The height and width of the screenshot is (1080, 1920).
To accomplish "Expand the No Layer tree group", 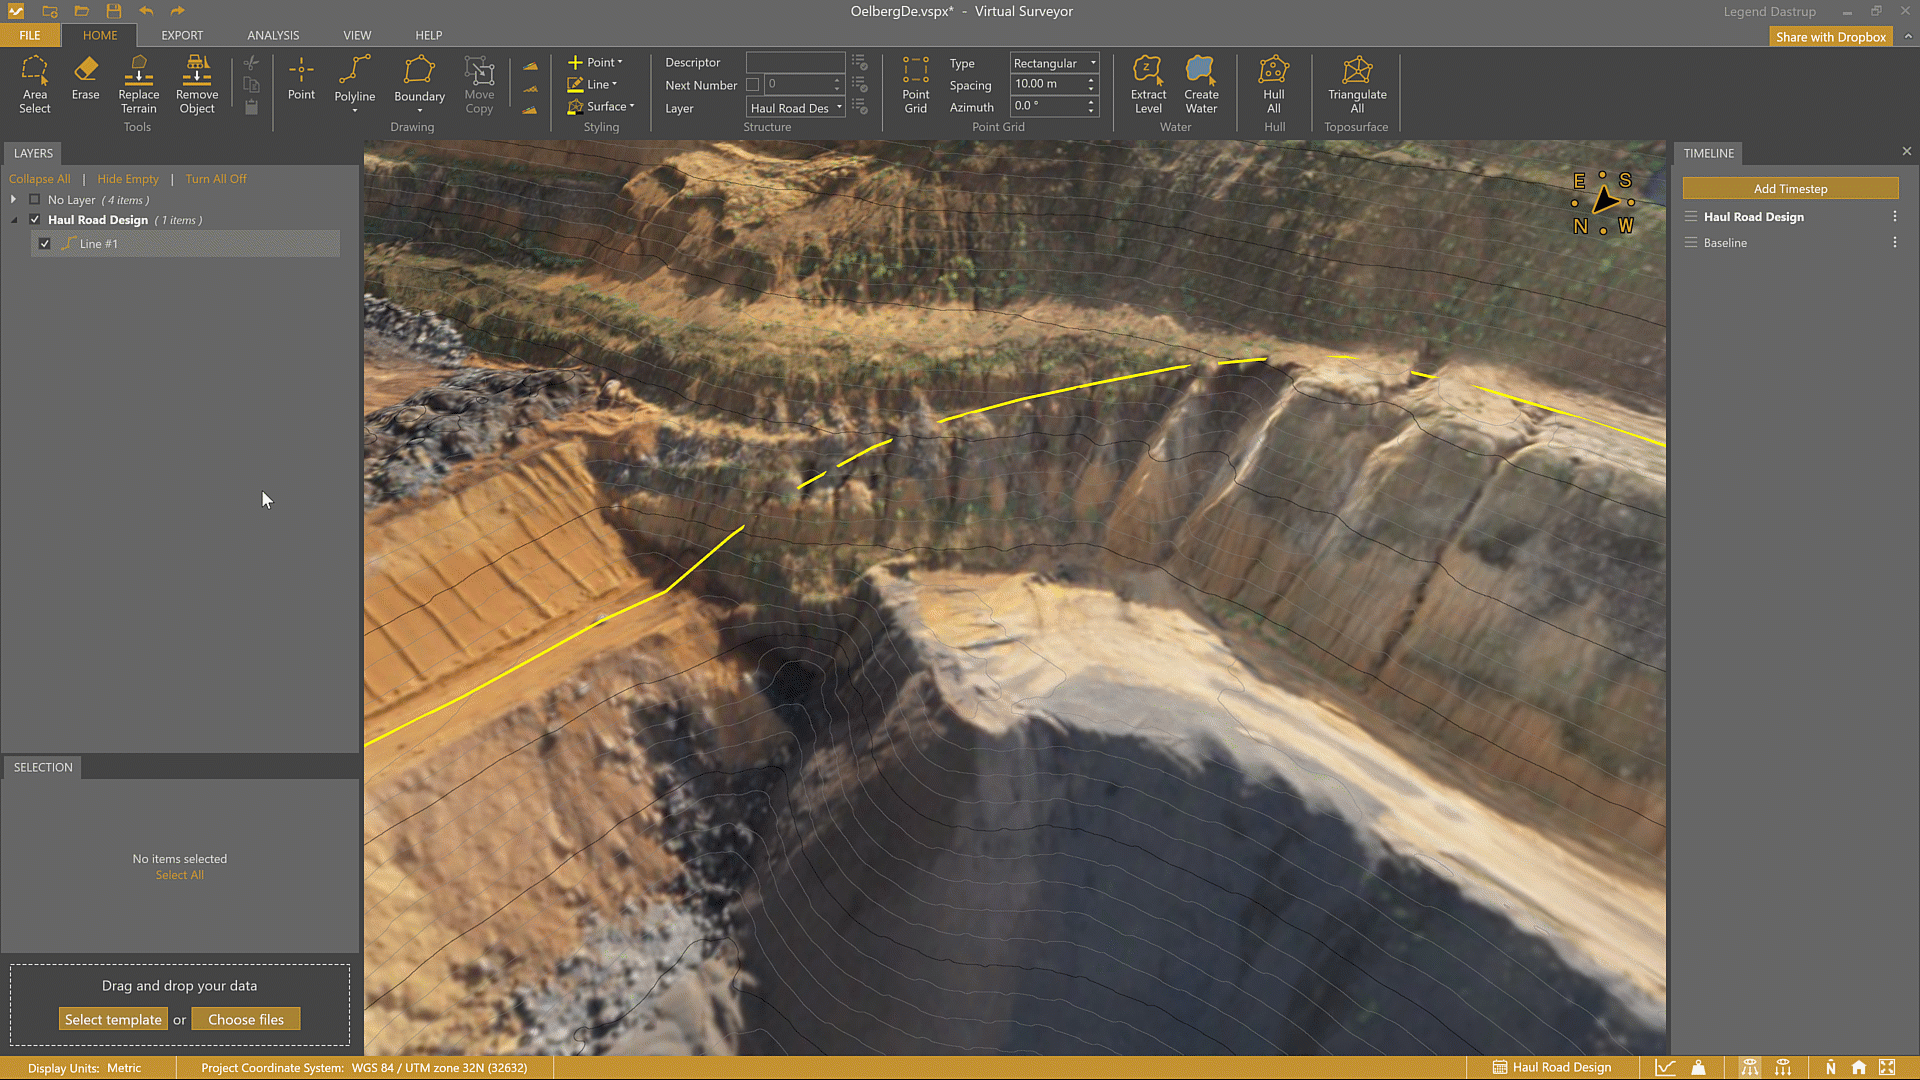I will tap(14, 200).
